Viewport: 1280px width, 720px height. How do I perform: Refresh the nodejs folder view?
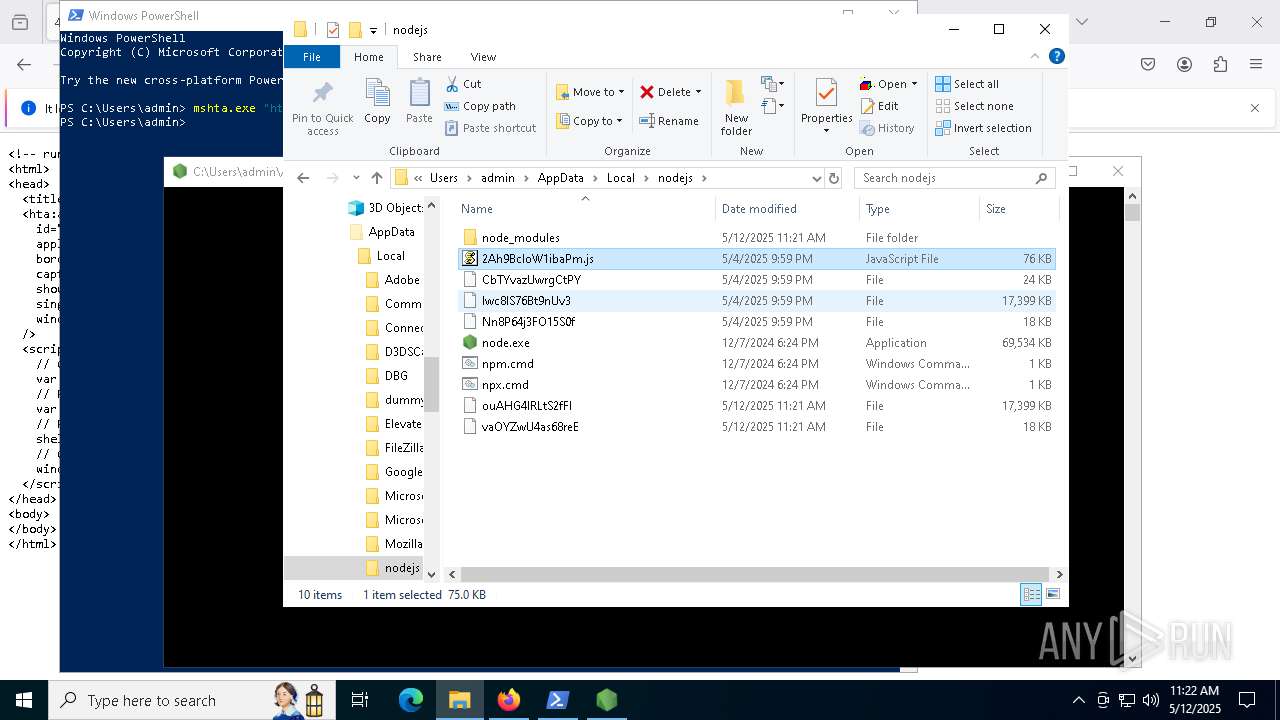point(834,178)
